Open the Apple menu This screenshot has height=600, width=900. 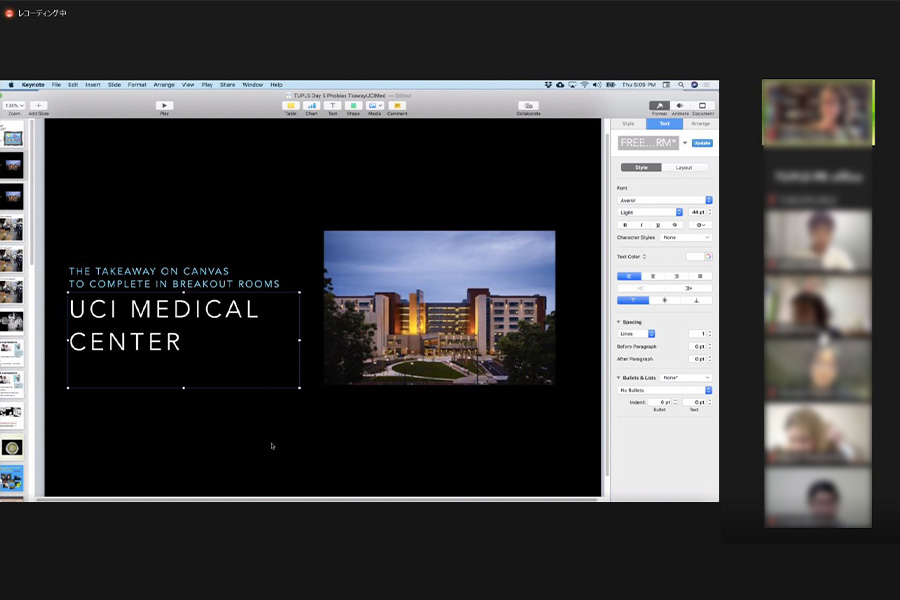tap(11, 84)
